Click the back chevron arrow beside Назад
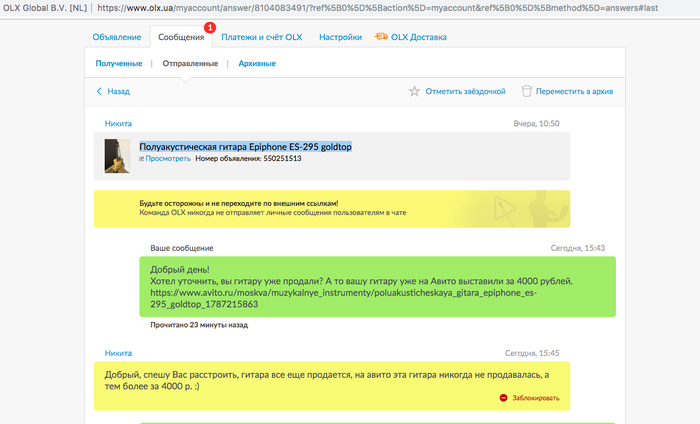700x424 pixels. (x=98, y=91)
